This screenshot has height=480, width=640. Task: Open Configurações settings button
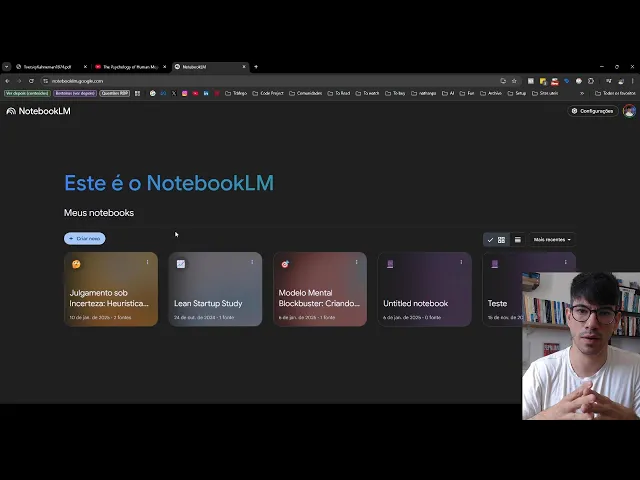click(592, 111)
